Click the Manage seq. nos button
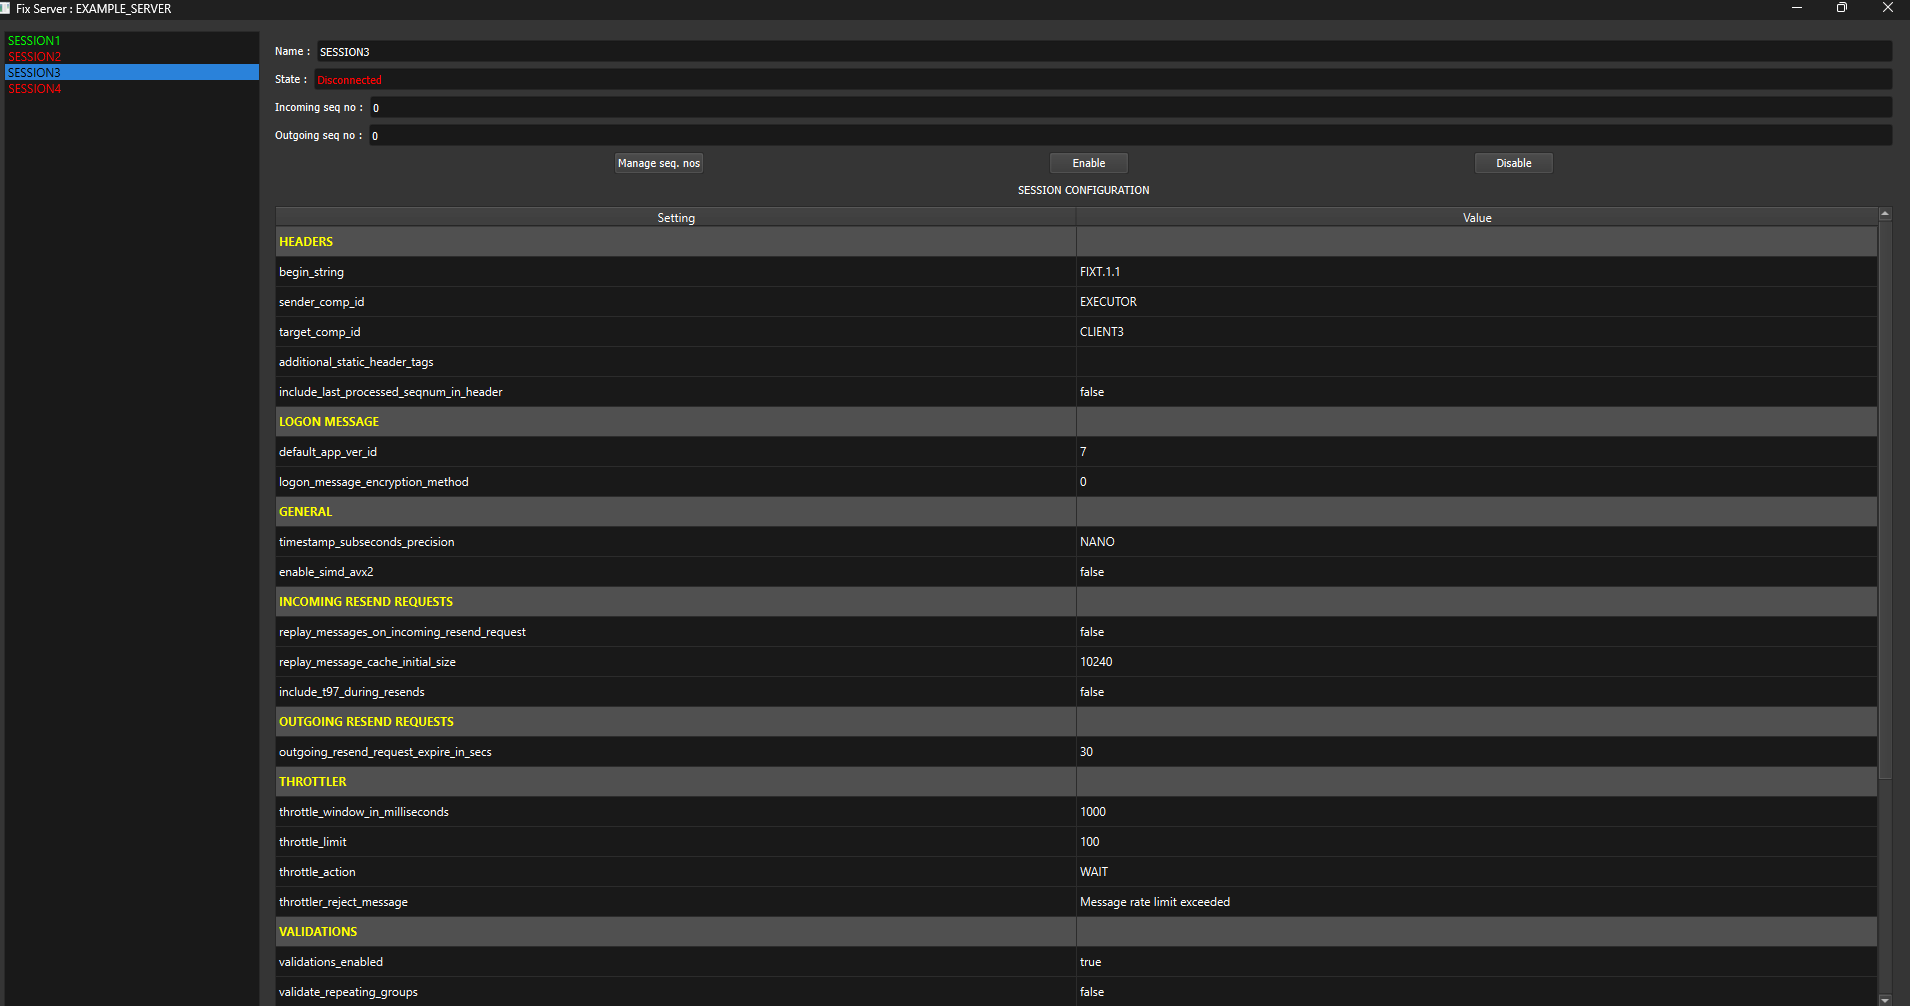 tap(658, 163)
